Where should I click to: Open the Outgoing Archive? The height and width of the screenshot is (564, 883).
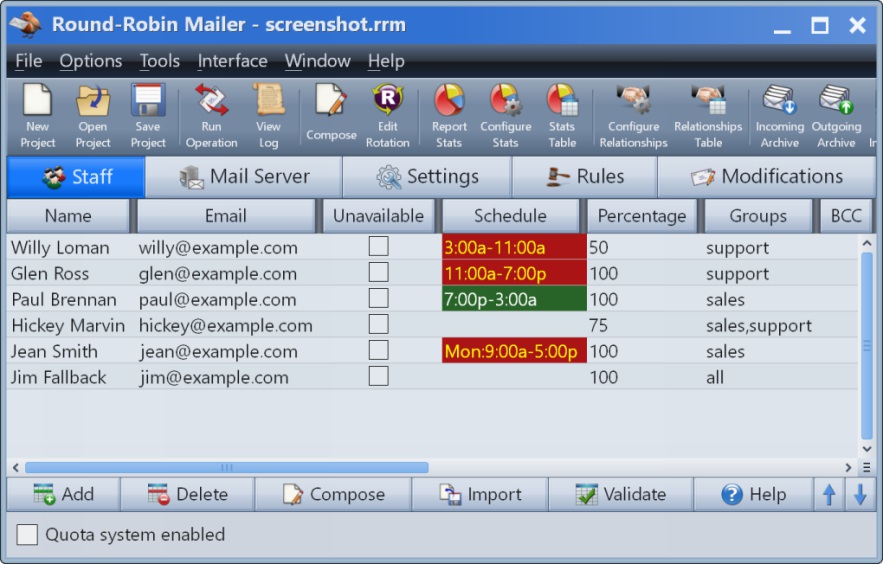836,115
